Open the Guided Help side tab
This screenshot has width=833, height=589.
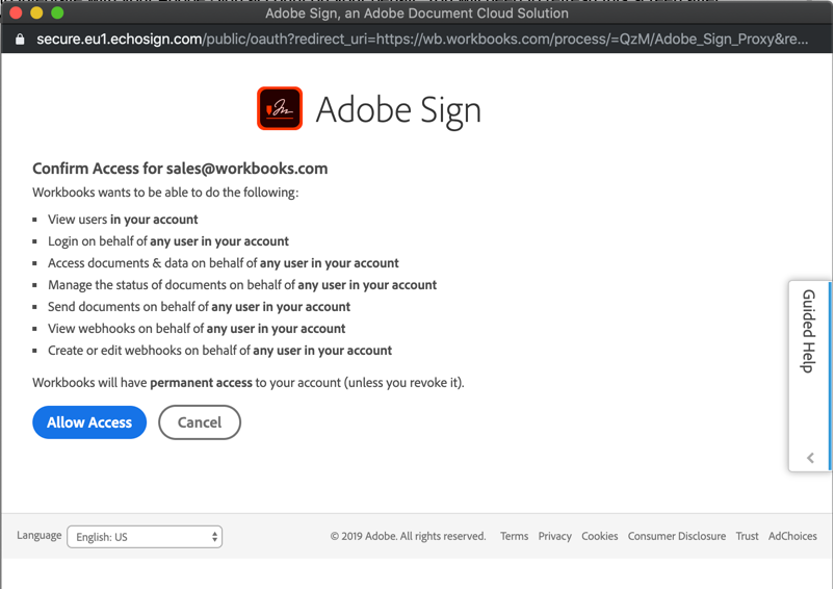point(809,331)
